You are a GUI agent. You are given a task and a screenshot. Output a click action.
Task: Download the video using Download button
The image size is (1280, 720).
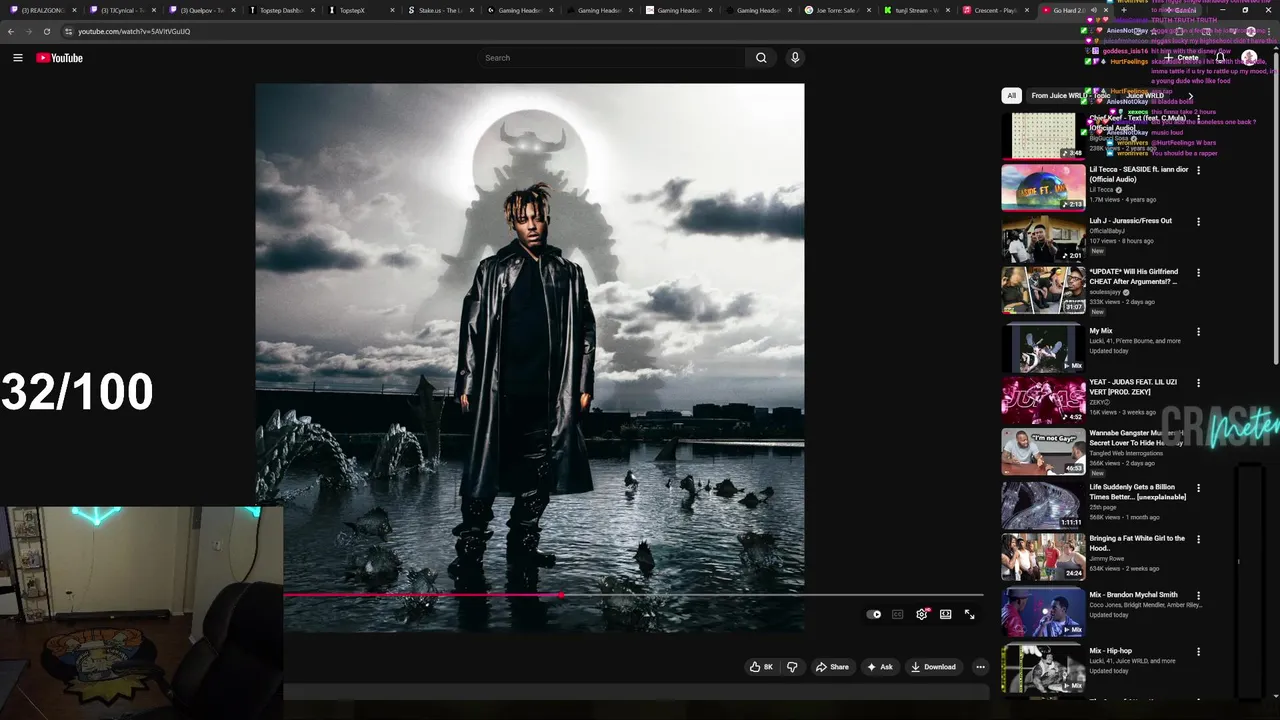click(934, 667)
